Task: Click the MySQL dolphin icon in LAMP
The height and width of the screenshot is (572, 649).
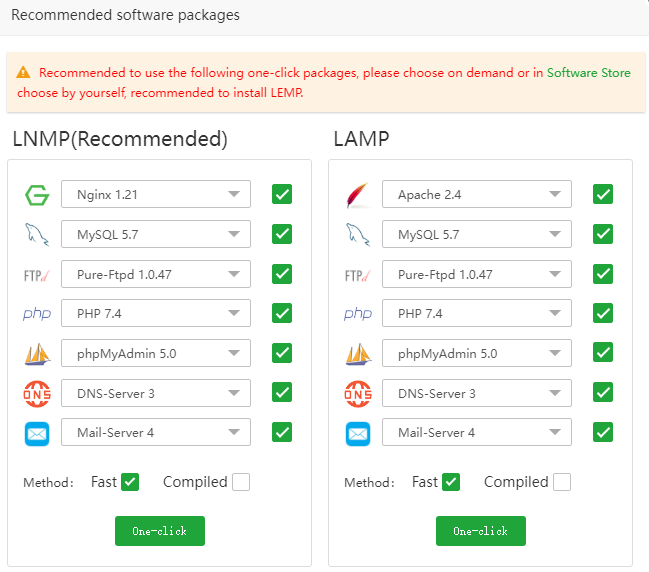Action: 358,234
